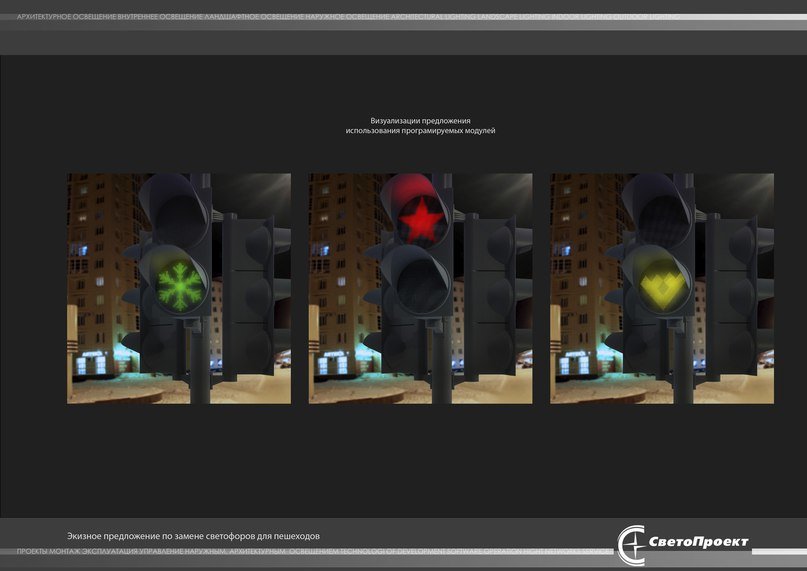Select the middle traffic light visualization image
The image size is (807, 571).
click(420, 288)
